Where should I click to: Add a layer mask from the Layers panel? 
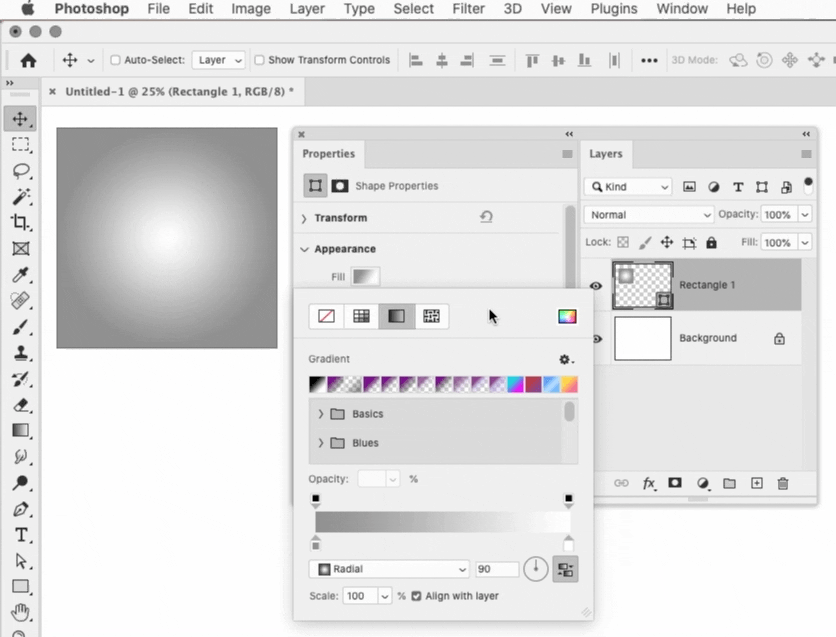pyautogui.click(x=675, y=483)
